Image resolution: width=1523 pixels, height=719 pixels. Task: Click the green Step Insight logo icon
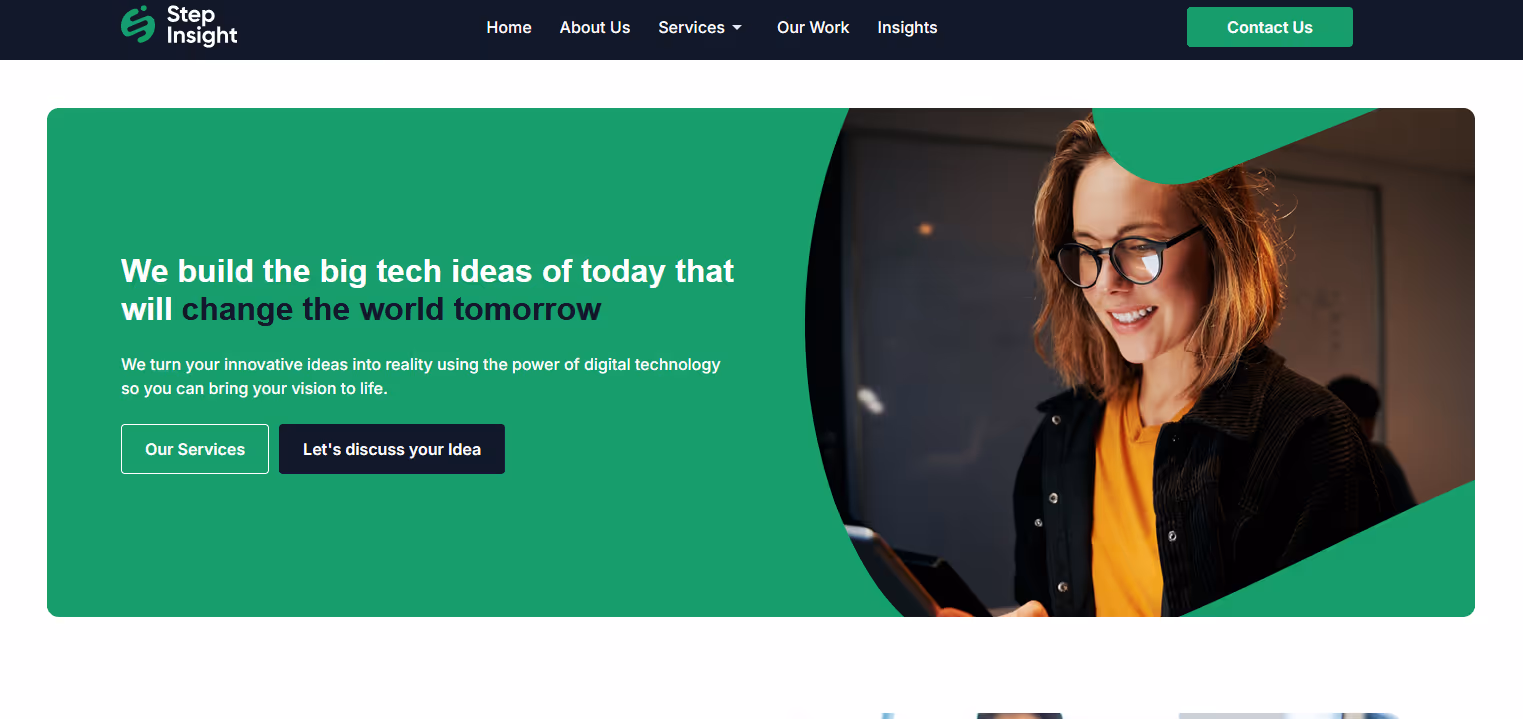click(138, 24)
